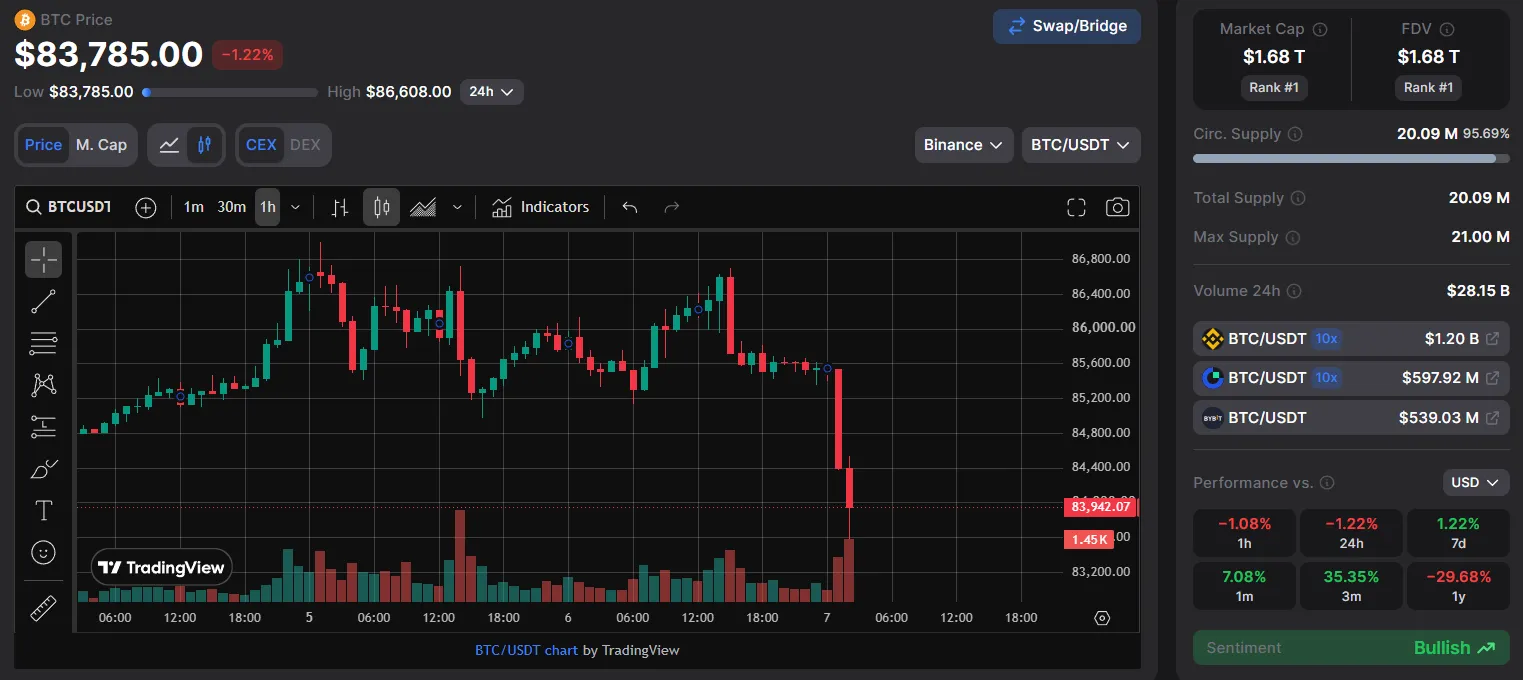Expand more chart styles chevron

457,207
